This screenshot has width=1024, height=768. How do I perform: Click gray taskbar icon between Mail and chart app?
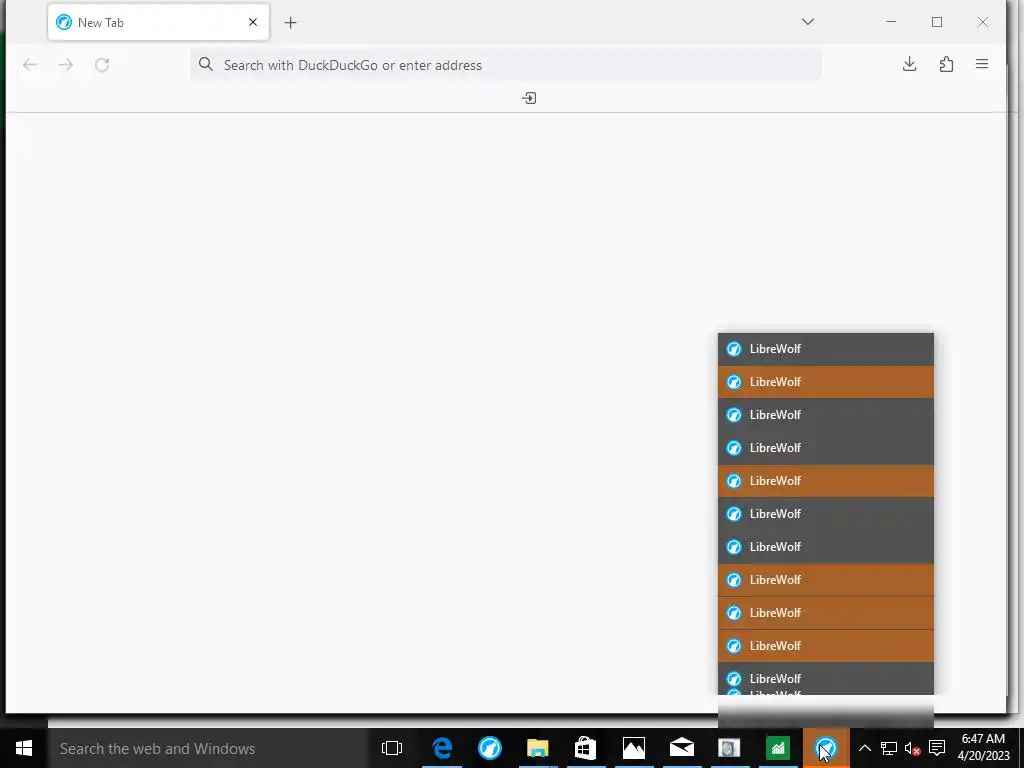(729, 748)
